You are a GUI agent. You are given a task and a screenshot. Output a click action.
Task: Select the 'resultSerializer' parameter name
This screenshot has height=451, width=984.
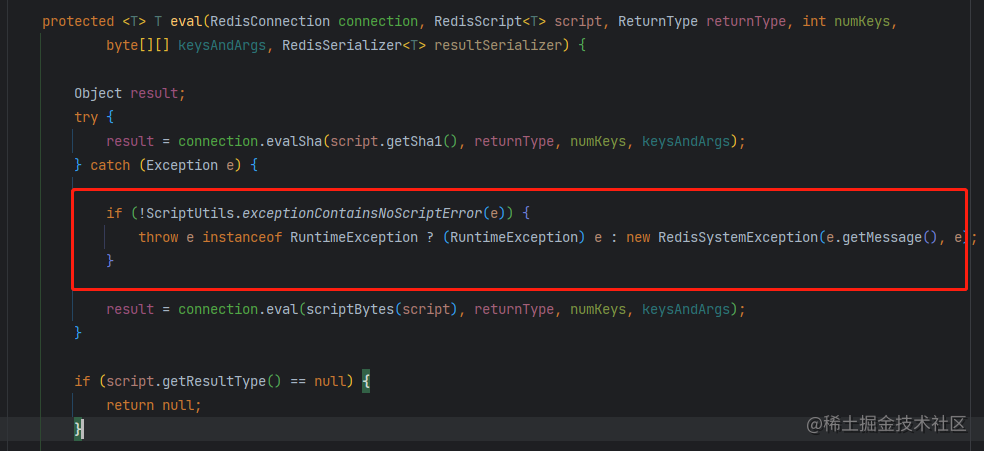click(498, 45)
